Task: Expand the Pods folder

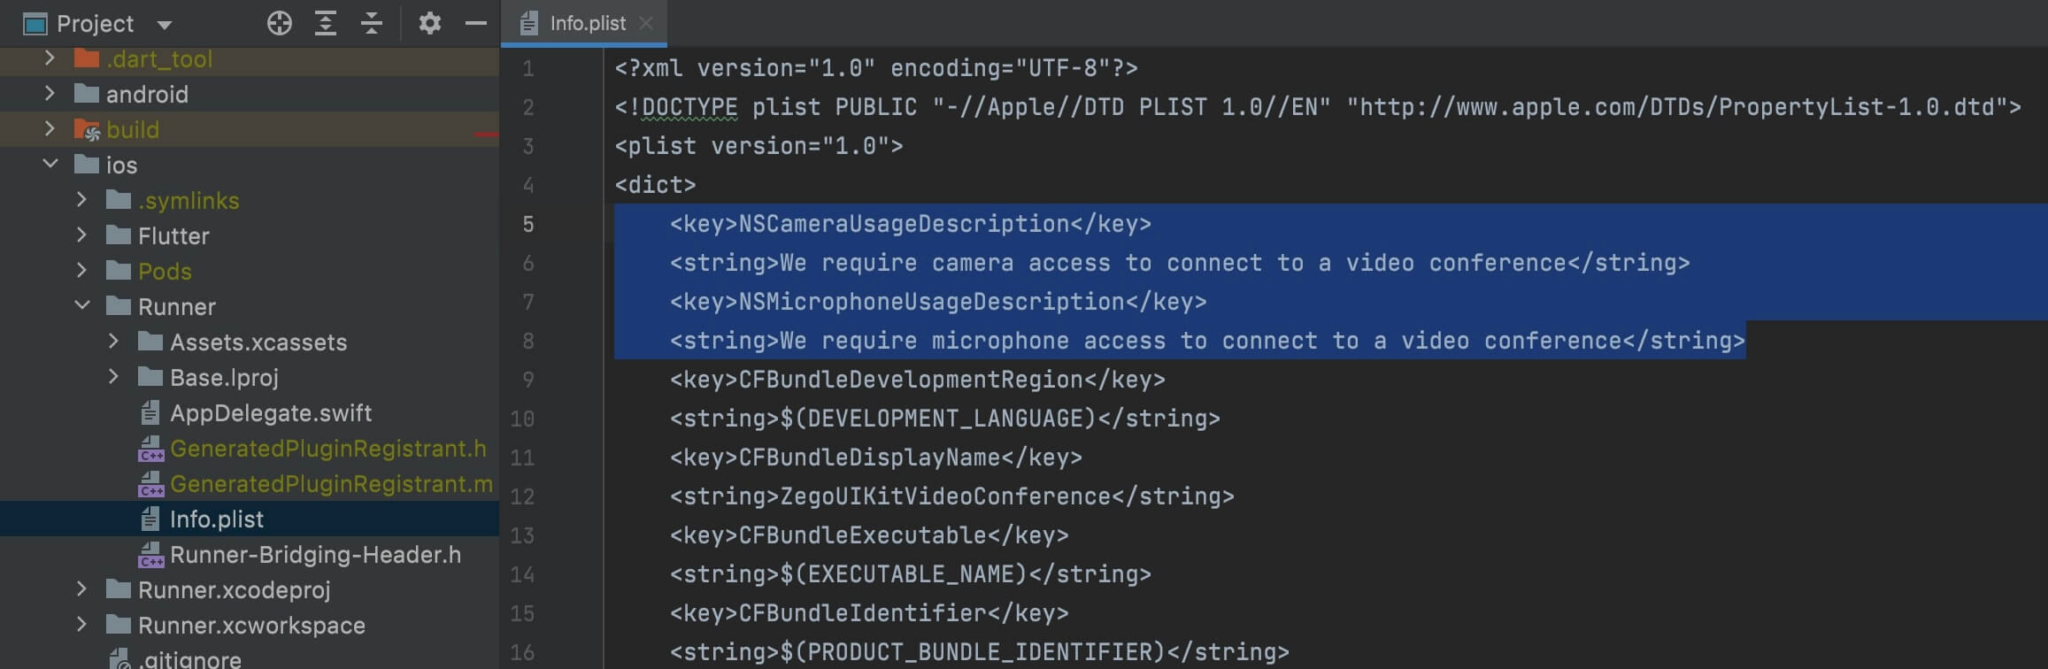Action: (x=82, y=270)
